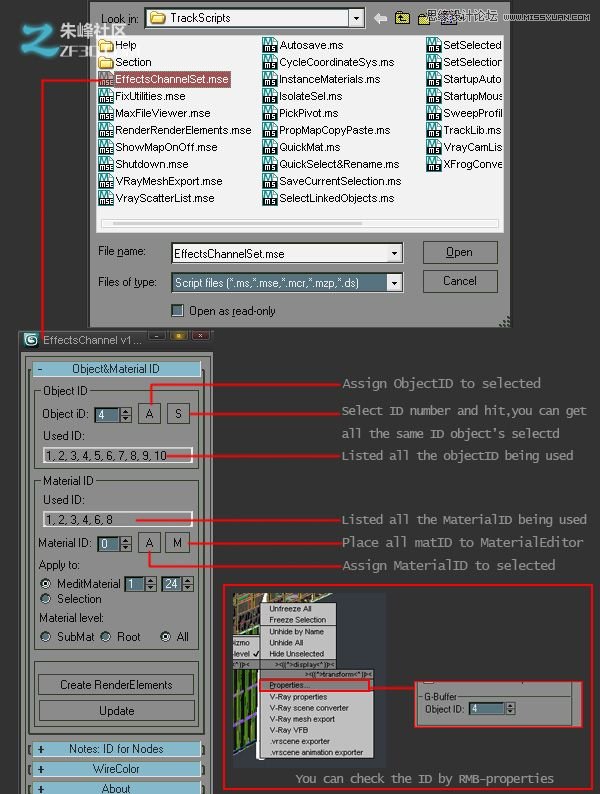
Task: Click the file list horizontal scrollbar
Action: tap(300, 223)
